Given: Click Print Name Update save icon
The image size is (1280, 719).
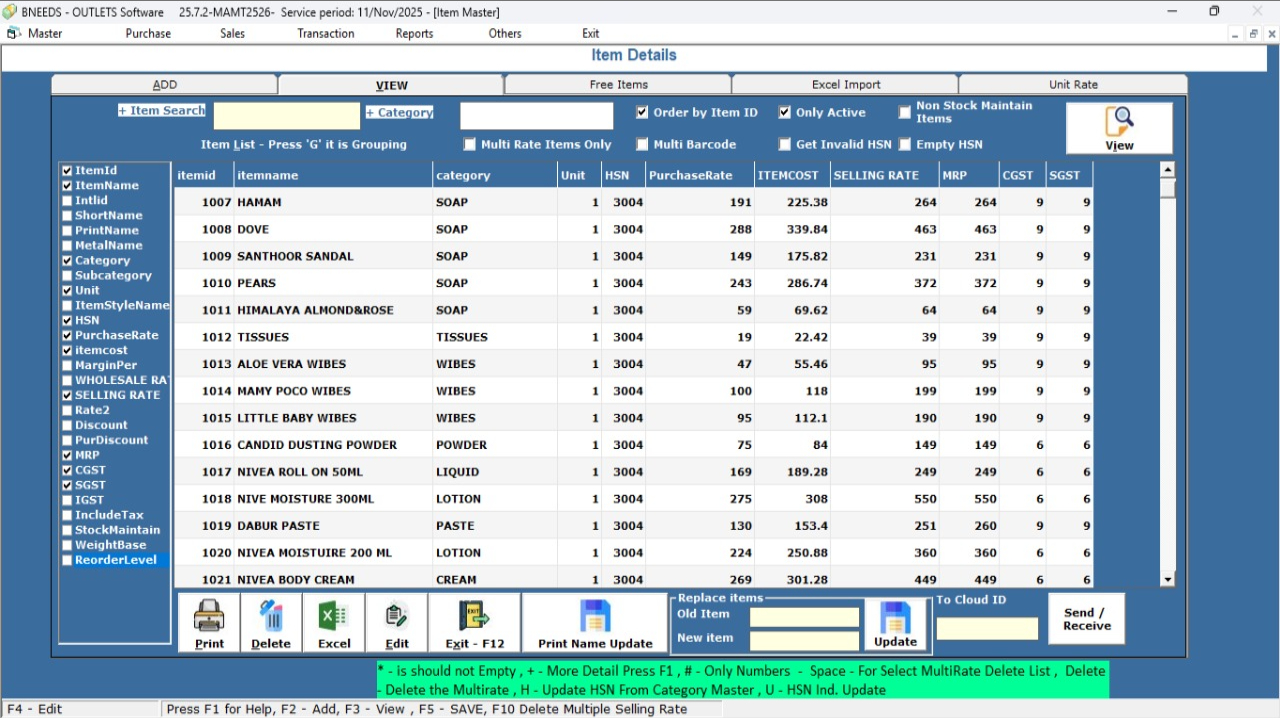Looking at the screenshot, I should point(595,616).
